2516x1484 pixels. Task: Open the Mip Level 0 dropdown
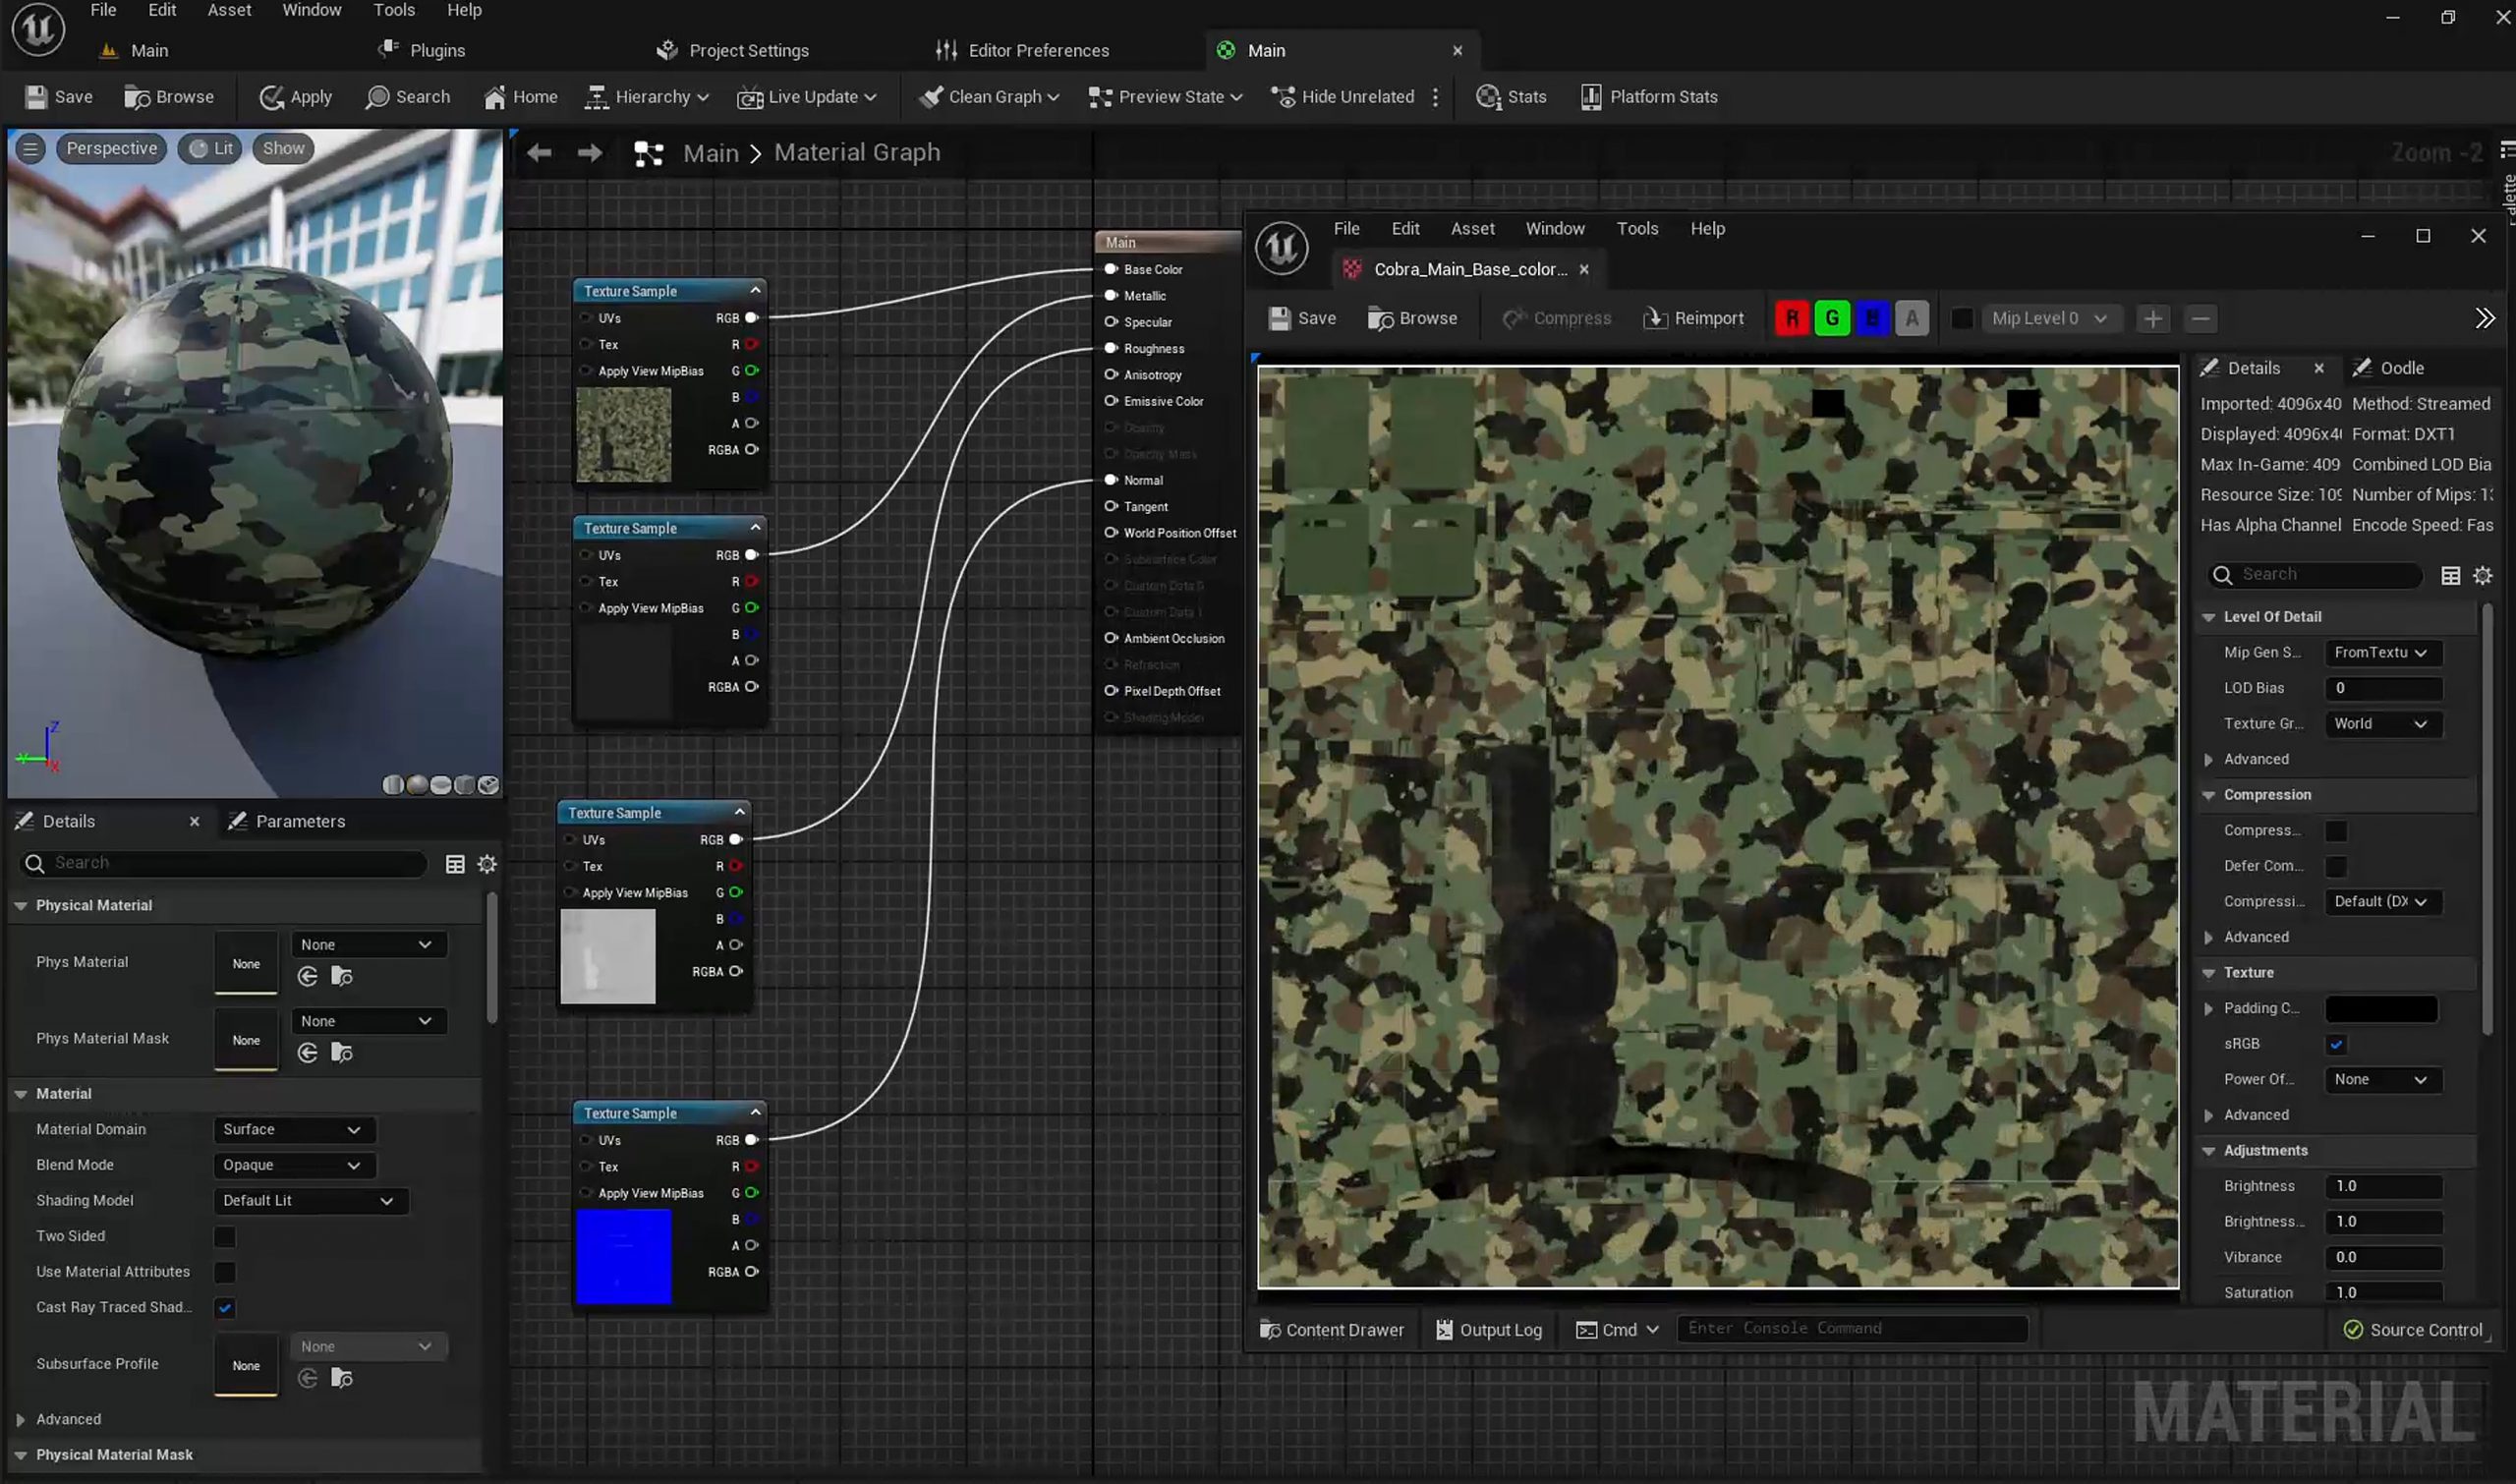coord(2049,318)
